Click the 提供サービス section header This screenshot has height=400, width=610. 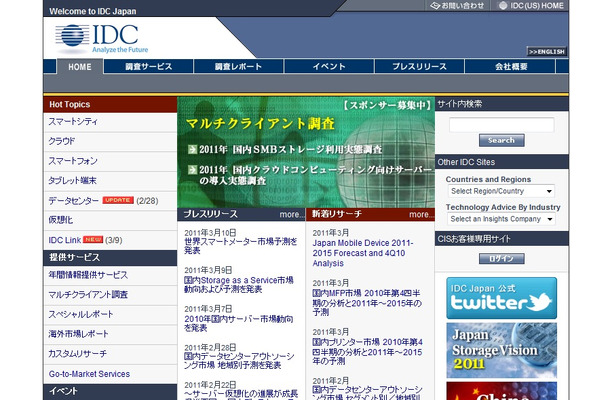pos(110,258)
